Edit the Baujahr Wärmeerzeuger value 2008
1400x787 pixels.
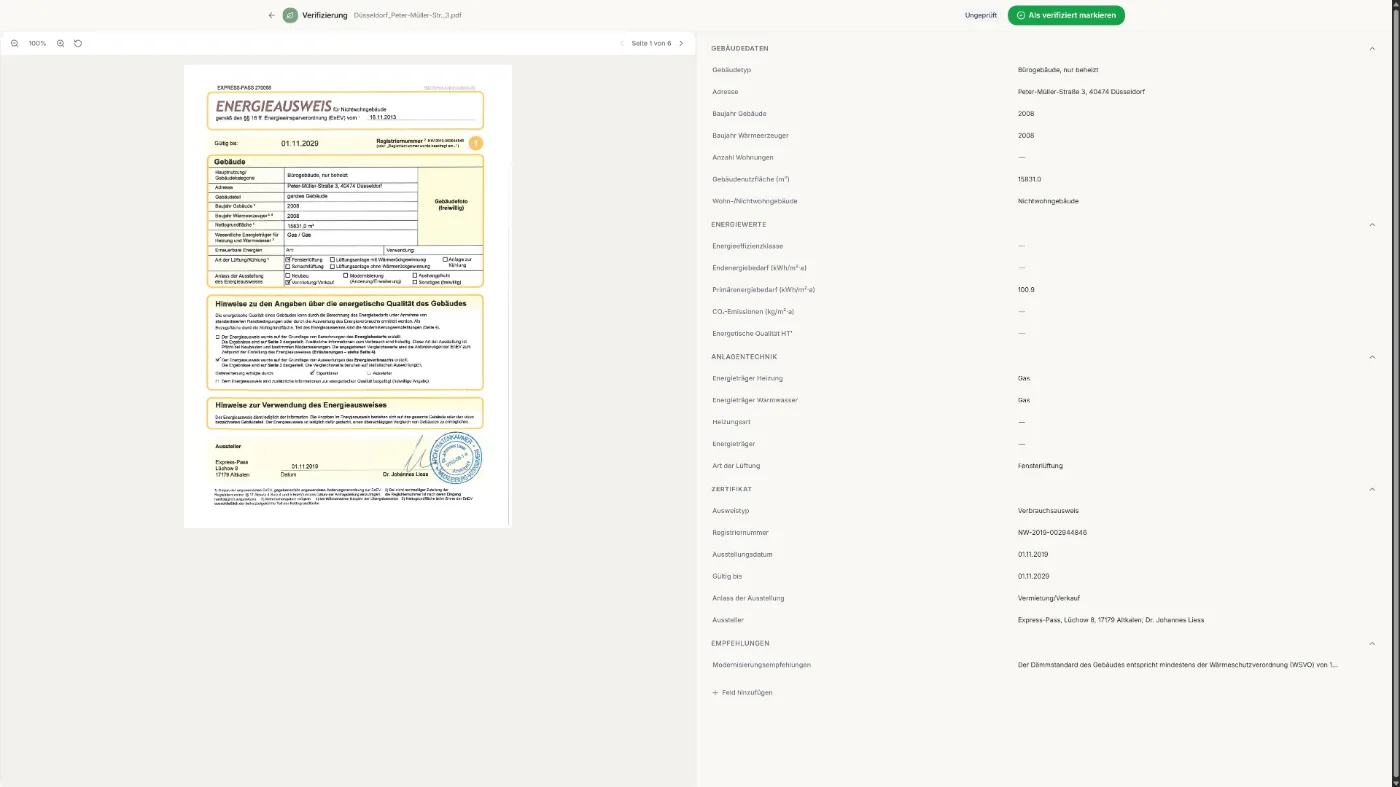coord(1025,135)
